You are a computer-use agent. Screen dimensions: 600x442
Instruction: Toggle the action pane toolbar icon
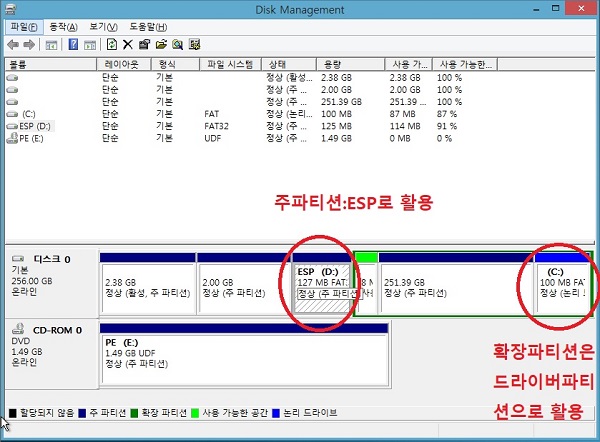pyautogui.click(x=90, y=45)
